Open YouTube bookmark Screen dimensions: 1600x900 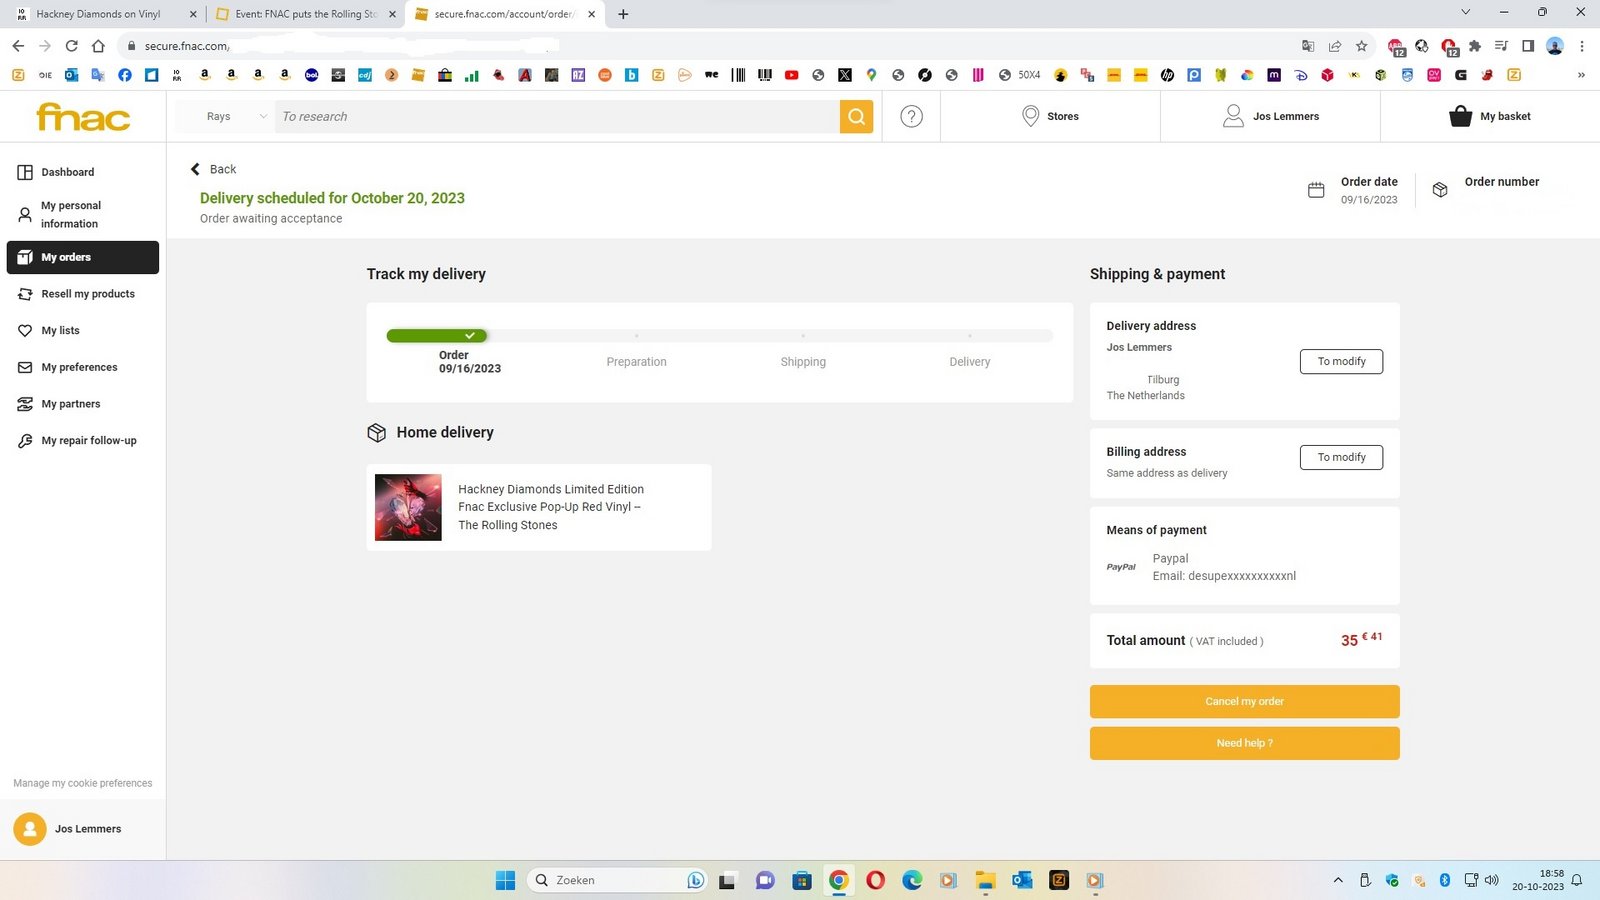click(791, 75)
